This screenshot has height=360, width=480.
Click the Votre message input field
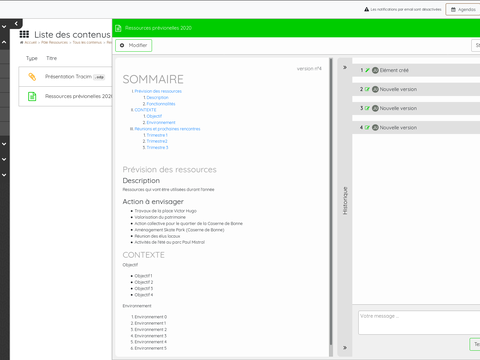click(x=419, y=322)
